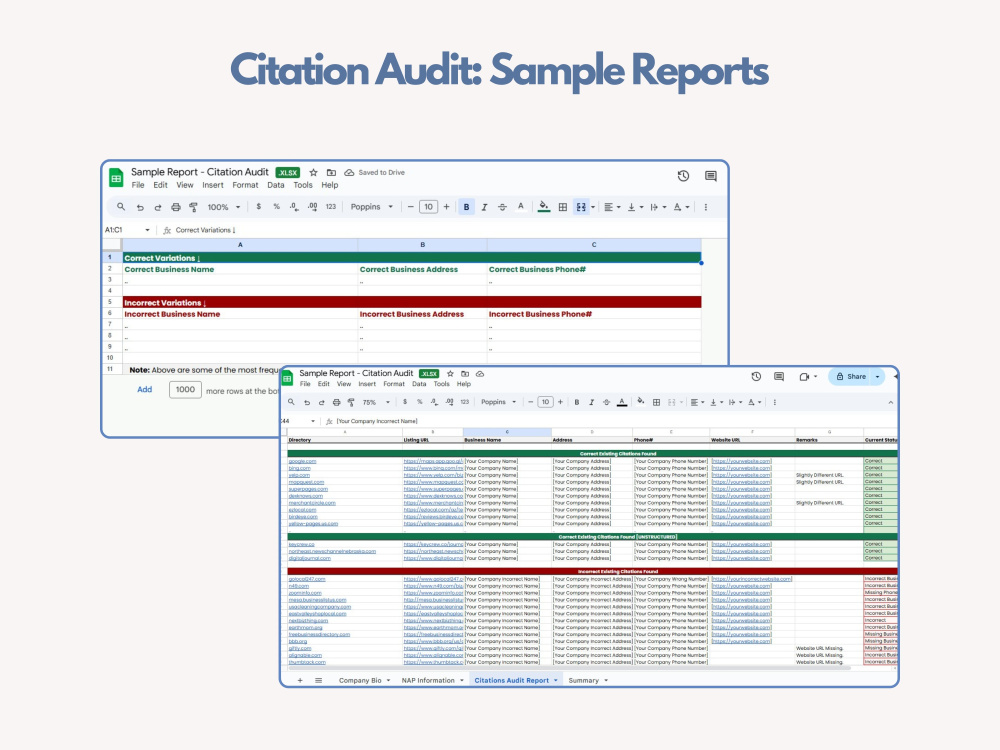Viewport: 1000px width, 750px height.
Task: Apply percent format in the back window
Action: click(276, 207)
